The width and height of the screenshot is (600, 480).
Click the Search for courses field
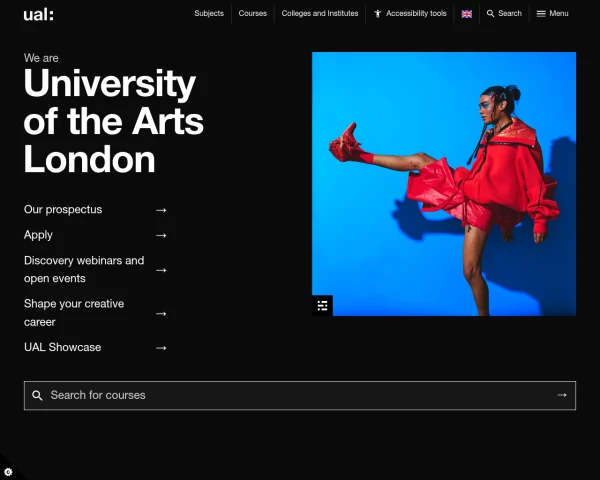300,395
